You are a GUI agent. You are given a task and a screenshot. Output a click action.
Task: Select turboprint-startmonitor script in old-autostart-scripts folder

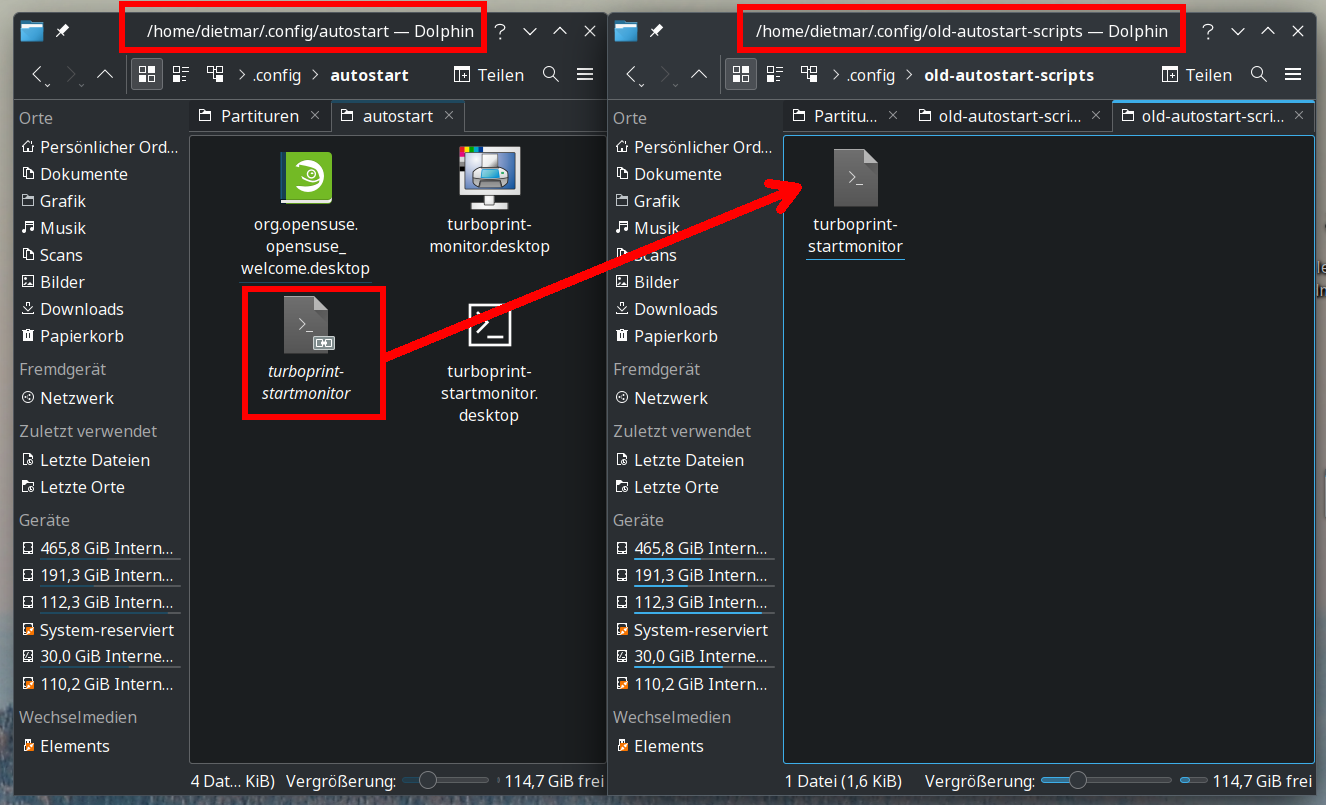click(856, 178)
